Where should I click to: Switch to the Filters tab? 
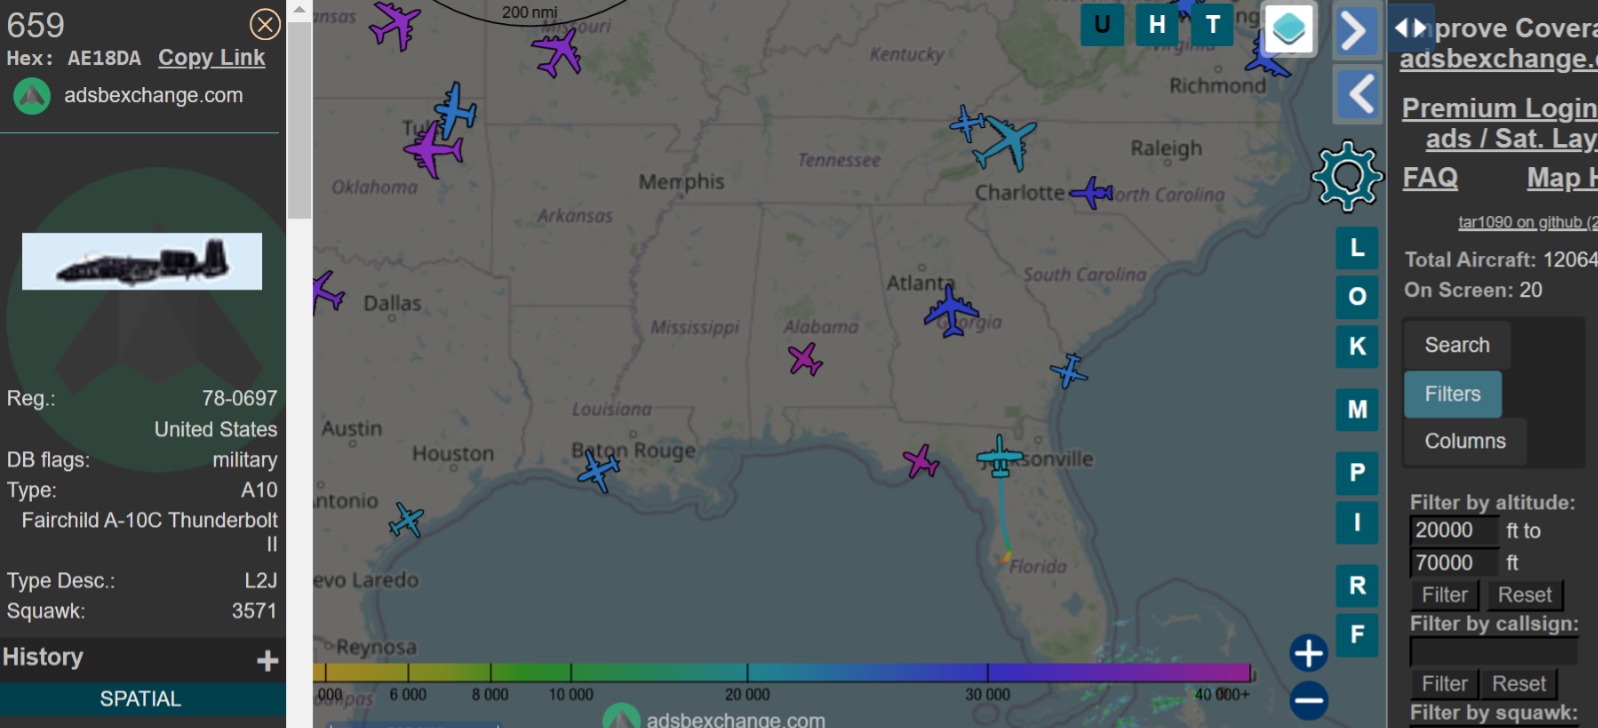pos(1452,394)
